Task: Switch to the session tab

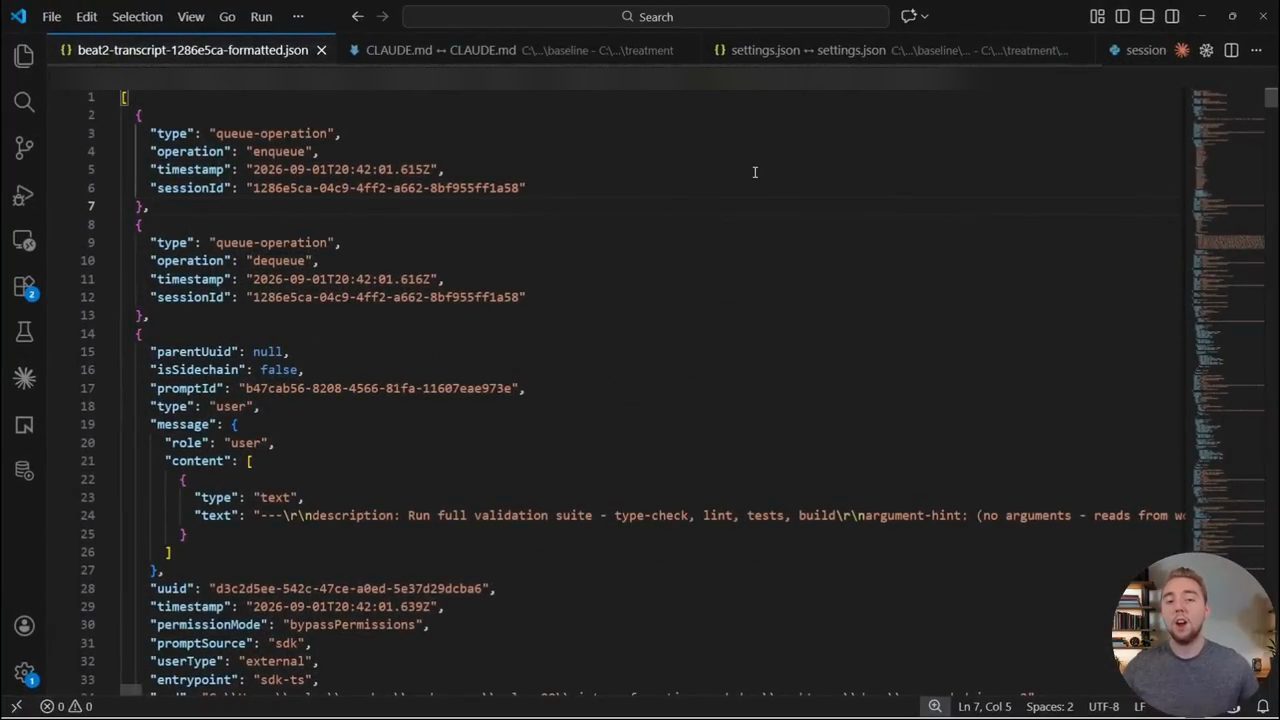Action: (1136, 50)
